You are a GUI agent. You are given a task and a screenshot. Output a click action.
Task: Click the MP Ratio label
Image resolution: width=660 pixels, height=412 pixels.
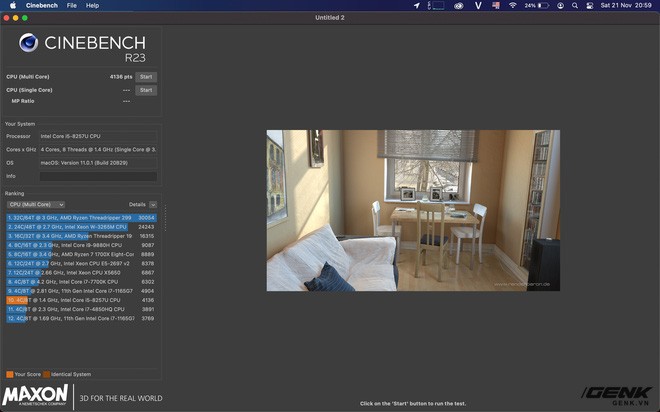23,101
